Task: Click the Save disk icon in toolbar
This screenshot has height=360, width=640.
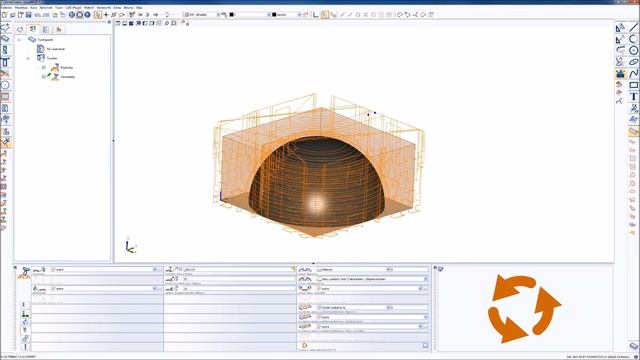Action: pyautogui.click(x=29, y=15)
